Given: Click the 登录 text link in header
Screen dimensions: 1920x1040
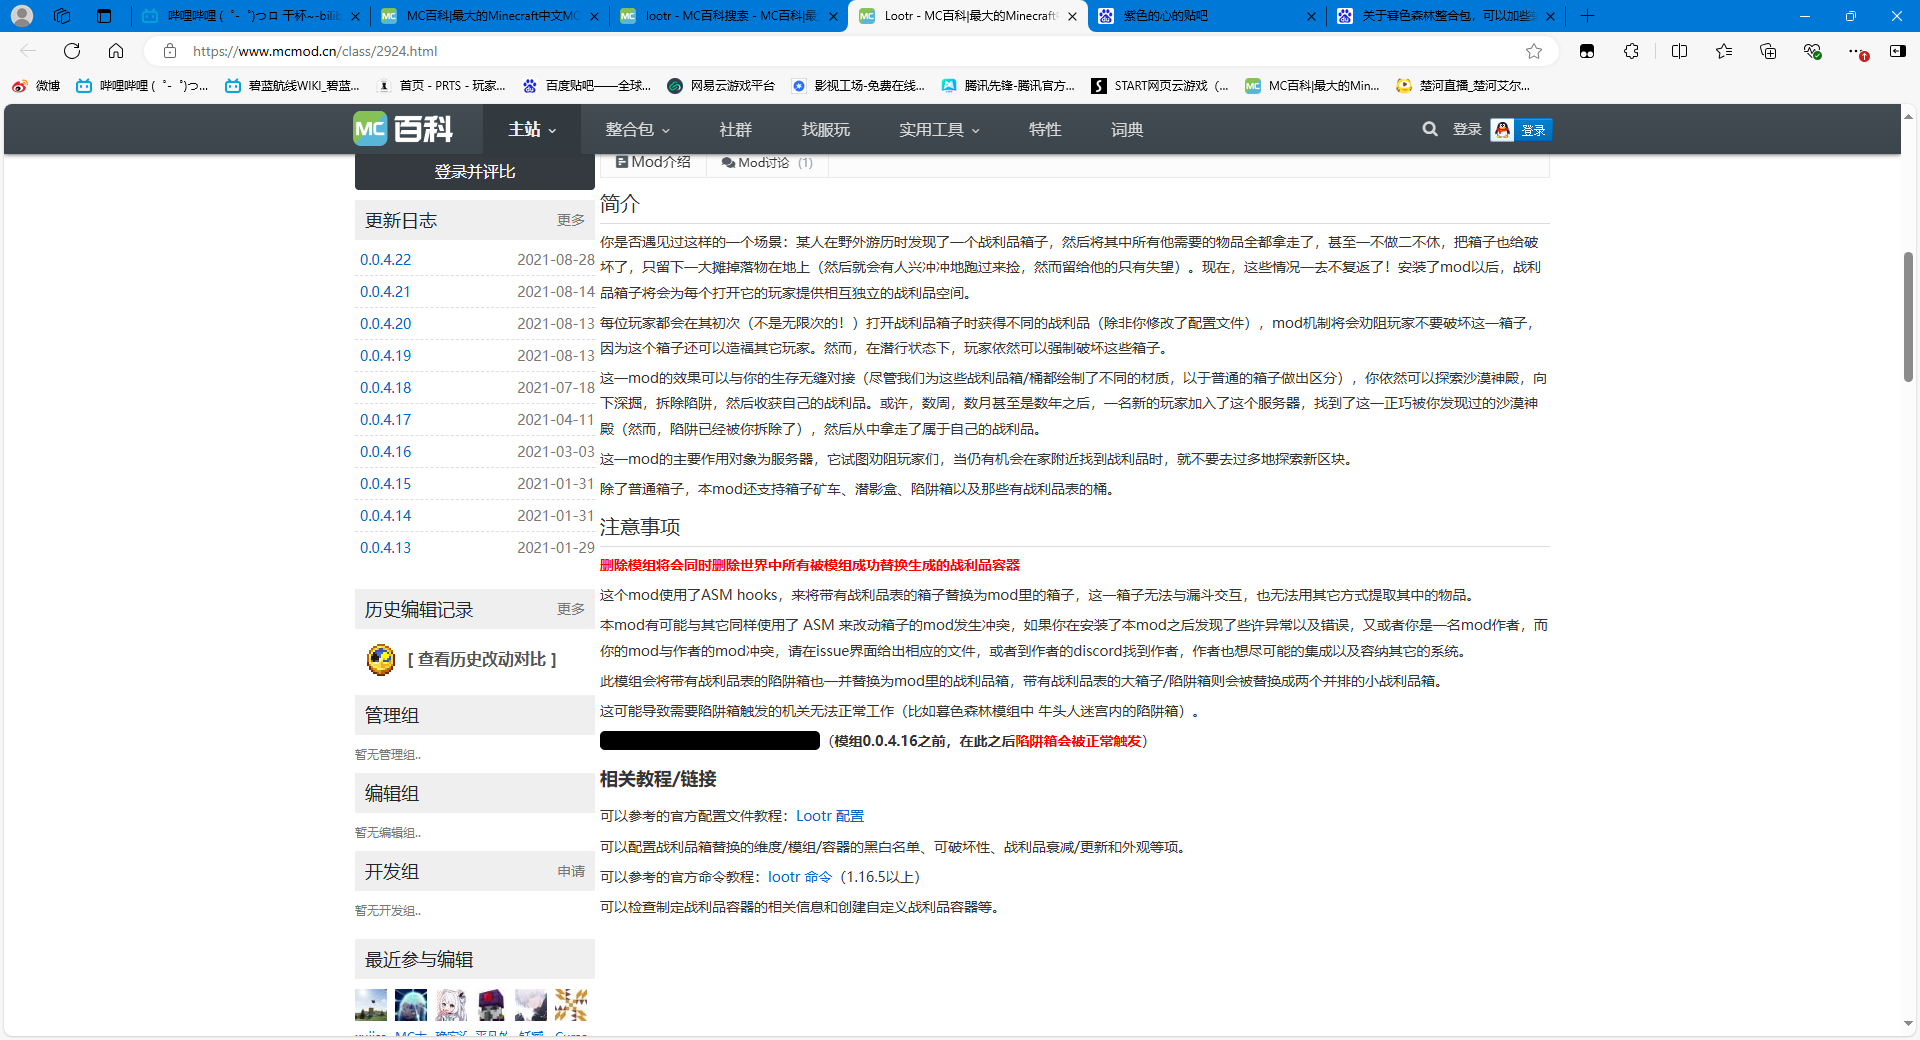Looking at the screenshot, I should point(1467,129).
